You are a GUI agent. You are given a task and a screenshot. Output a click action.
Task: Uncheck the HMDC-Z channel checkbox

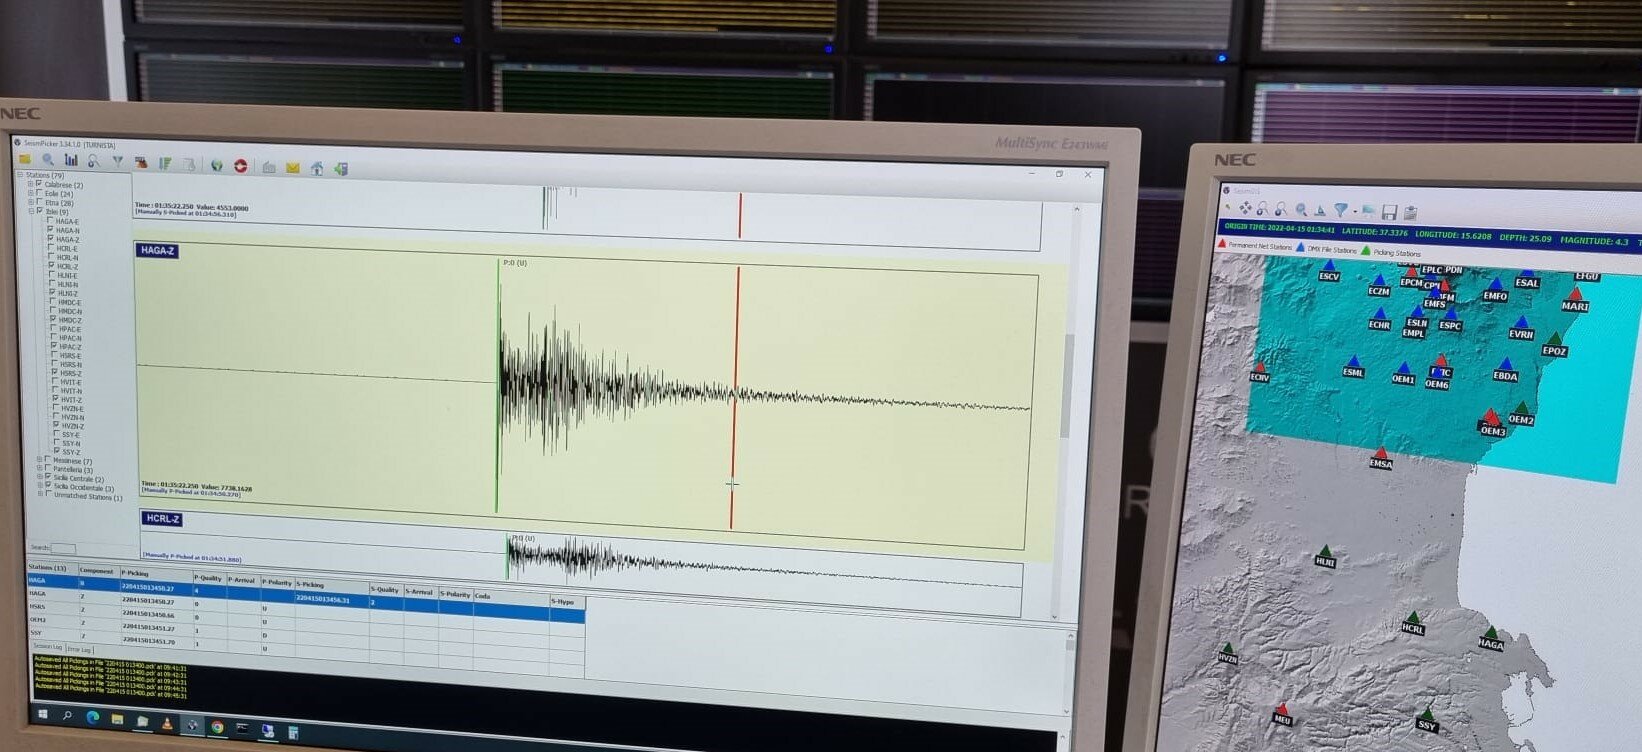[53, 320]
